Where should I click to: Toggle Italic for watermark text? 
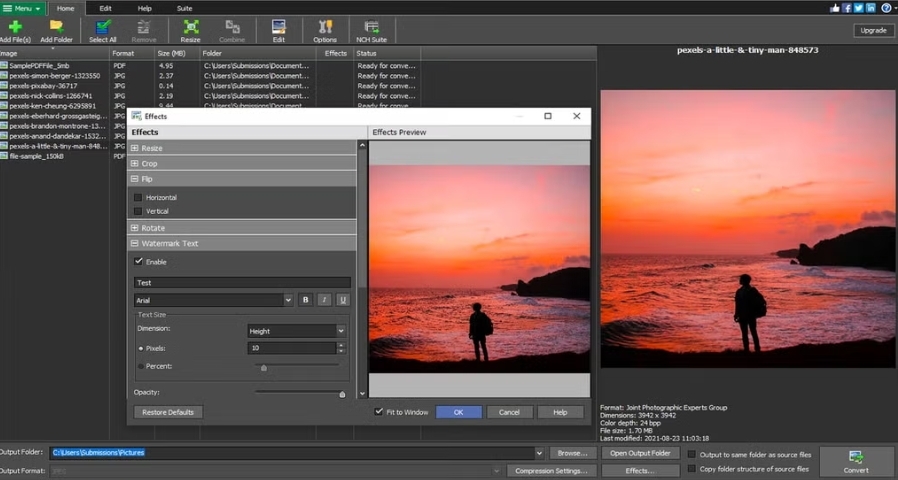pyautogui.click(x=324, y=300)
